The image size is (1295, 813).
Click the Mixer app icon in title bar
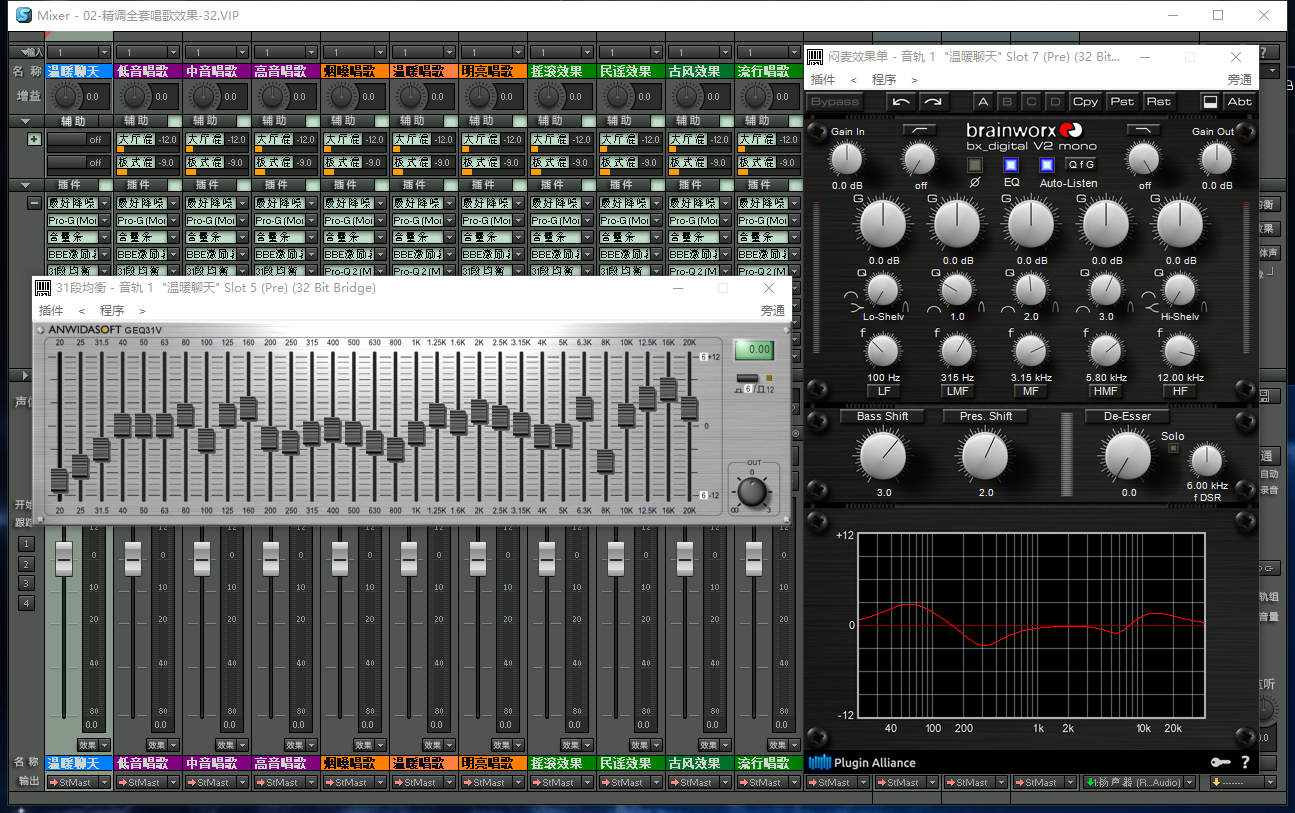tap(23, 15)
